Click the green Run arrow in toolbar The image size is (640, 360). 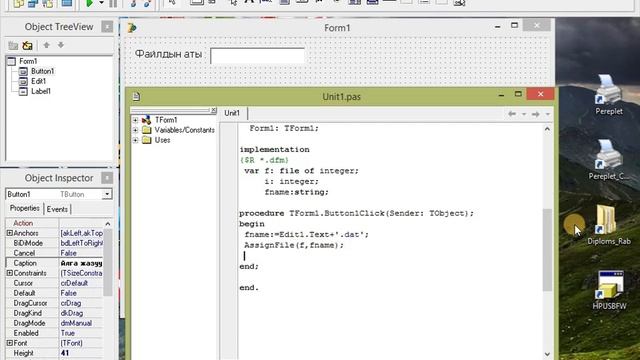click(x=89, y=3)
